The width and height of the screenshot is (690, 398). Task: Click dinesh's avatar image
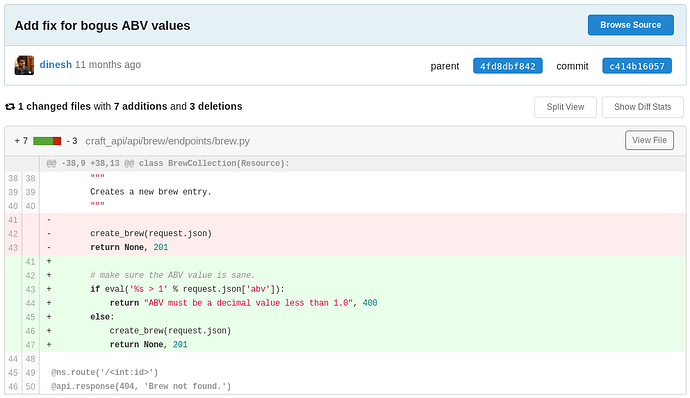pyautogui.click(x=24, y=65)
